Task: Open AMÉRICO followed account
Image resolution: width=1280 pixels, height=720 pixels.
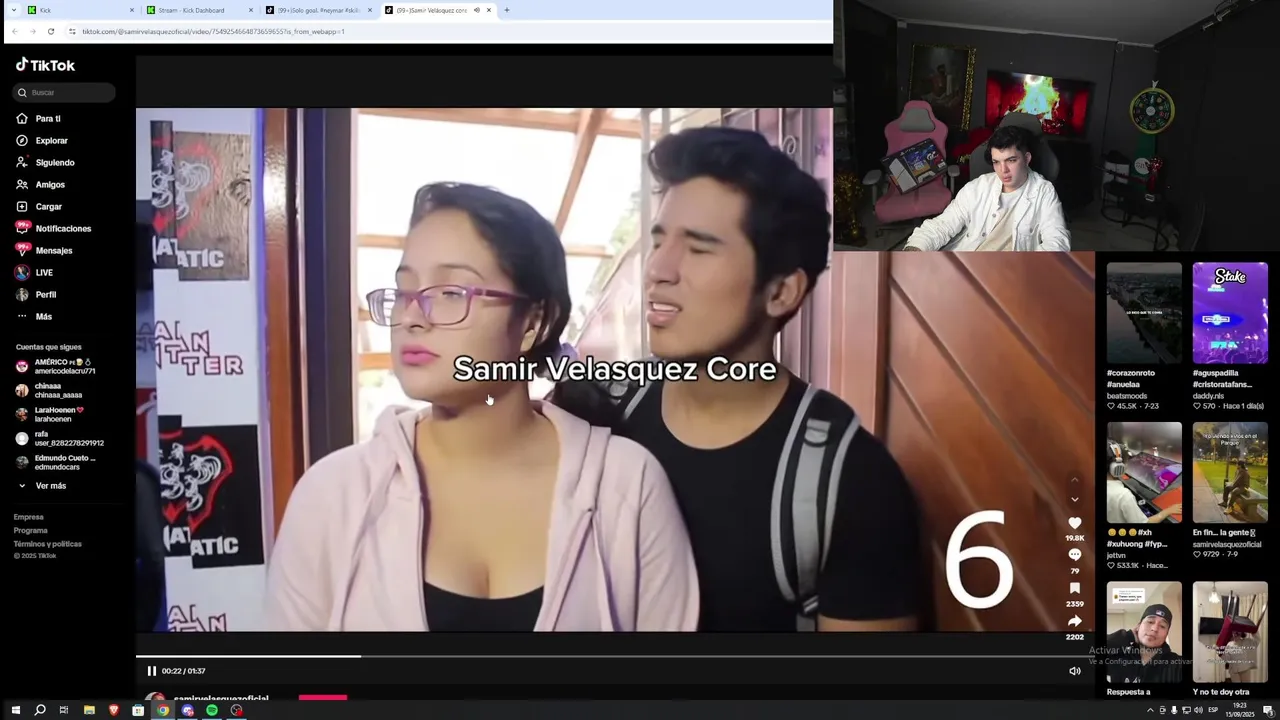Action: tap(56, 366)
